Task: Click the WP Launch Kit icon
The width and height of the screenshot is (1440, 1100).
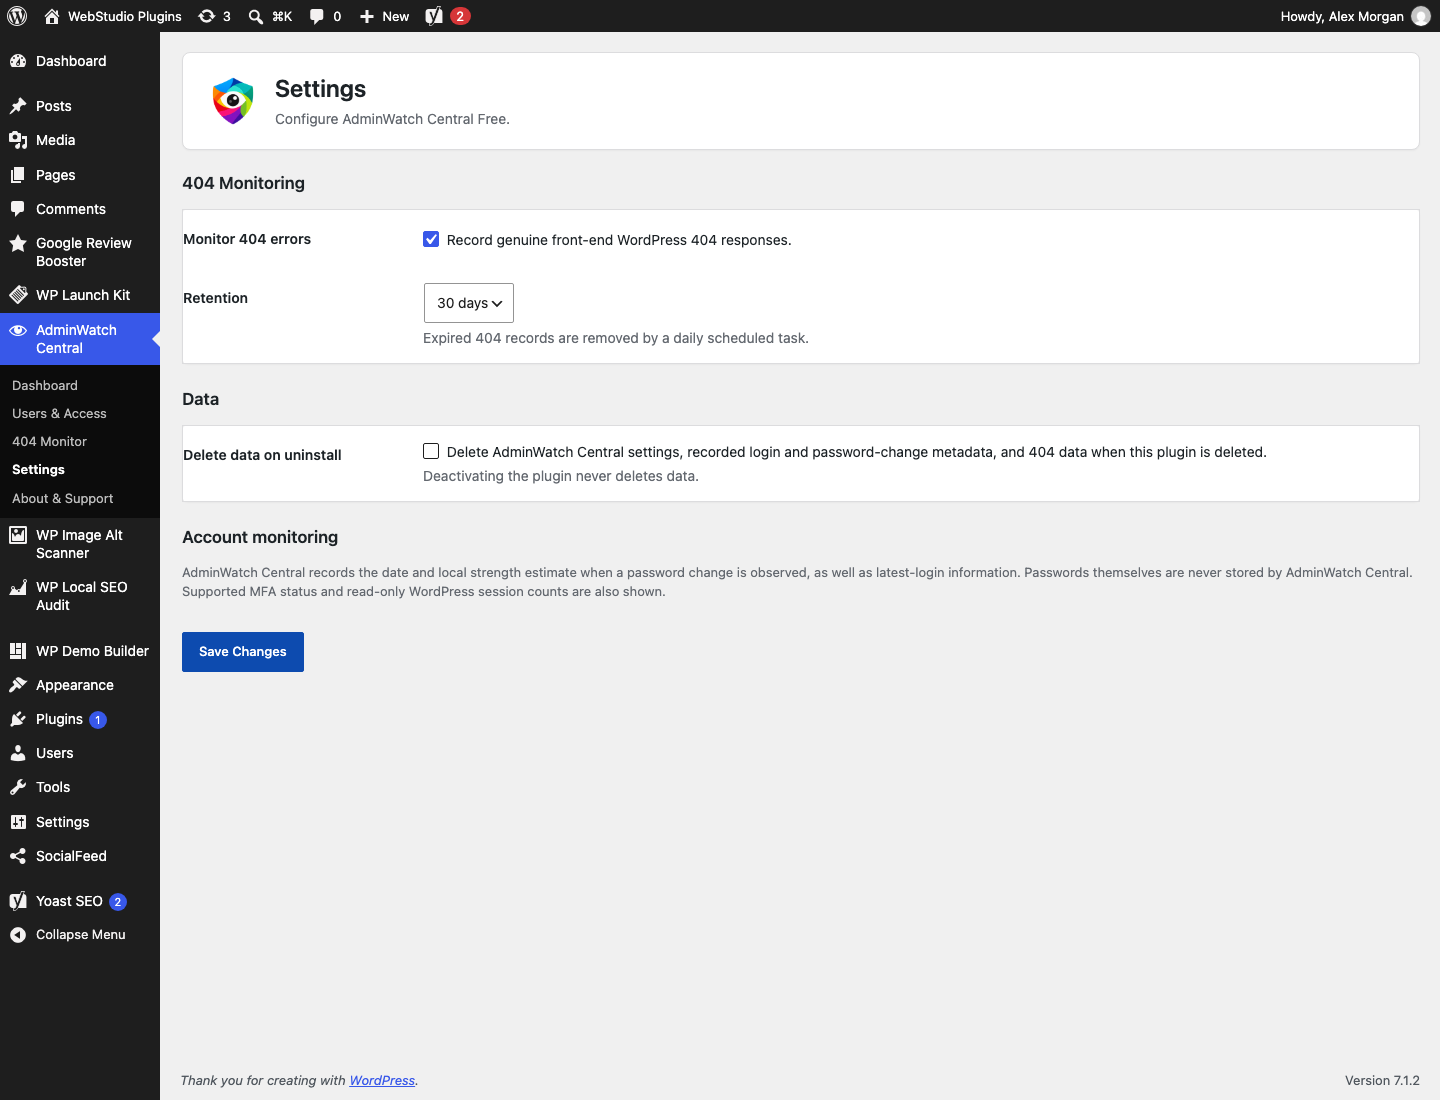Action: coord(18,295)
